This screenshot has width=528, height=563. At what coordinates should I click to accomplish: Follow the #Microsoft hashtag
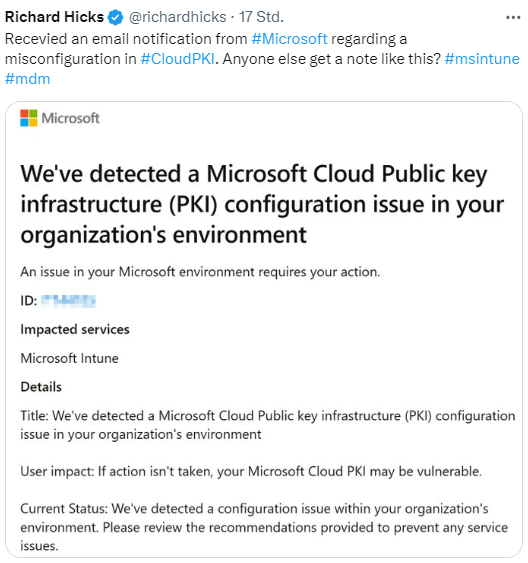tap(289, 39)
